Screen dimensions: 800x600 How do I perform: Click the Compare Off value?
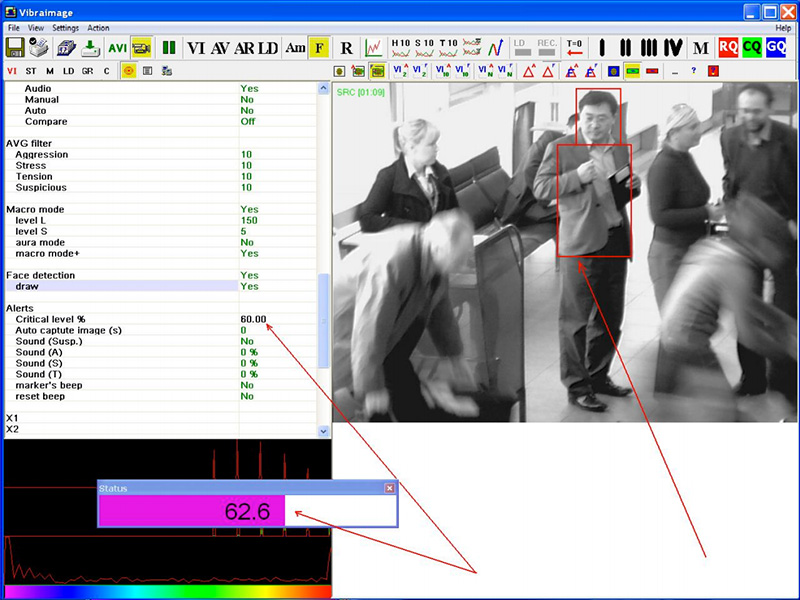(248, 121)
